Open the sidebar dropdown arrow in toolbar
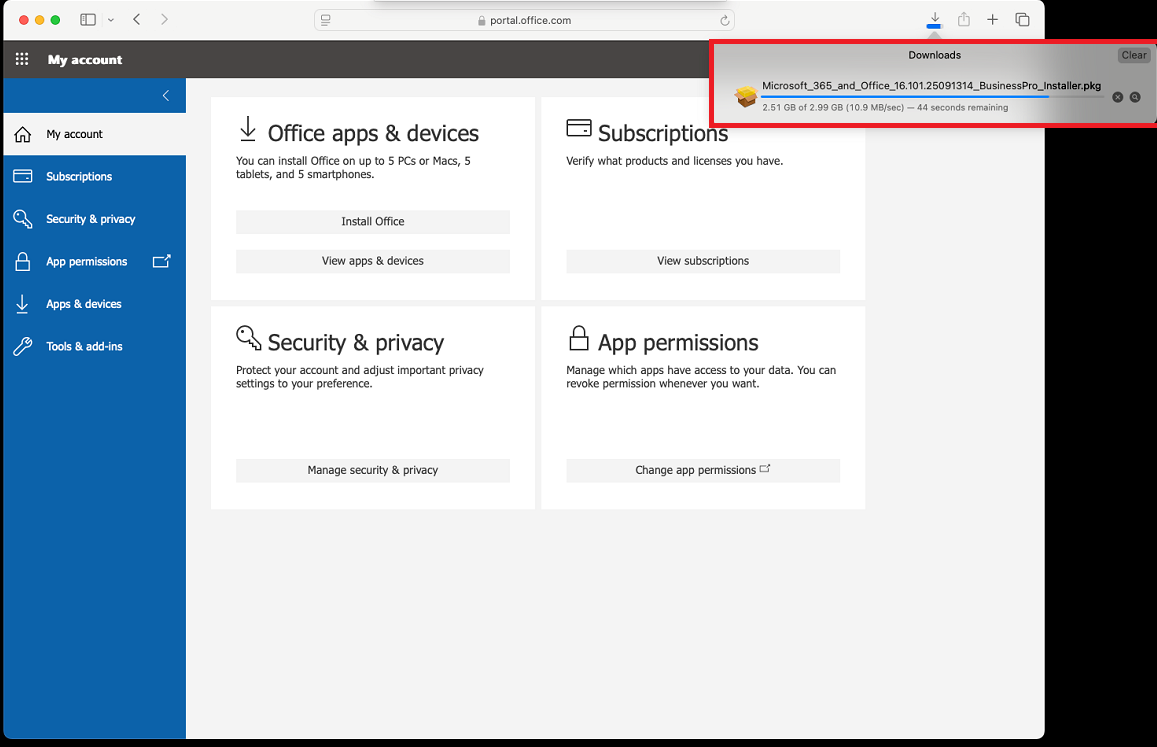The image size is (1157, 747). point(110,20)
